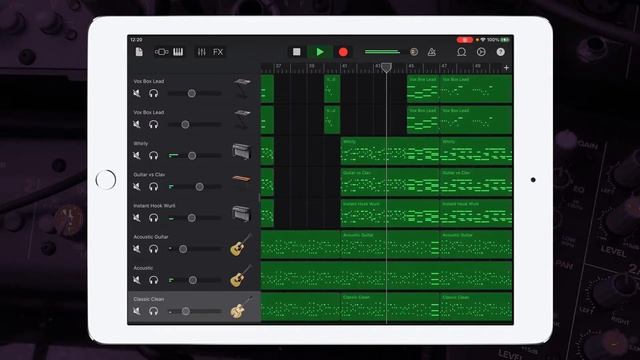640x360 pixels.
Task: Select the Acoustic Guitar track guitar icon
Action: click(241, 245)
